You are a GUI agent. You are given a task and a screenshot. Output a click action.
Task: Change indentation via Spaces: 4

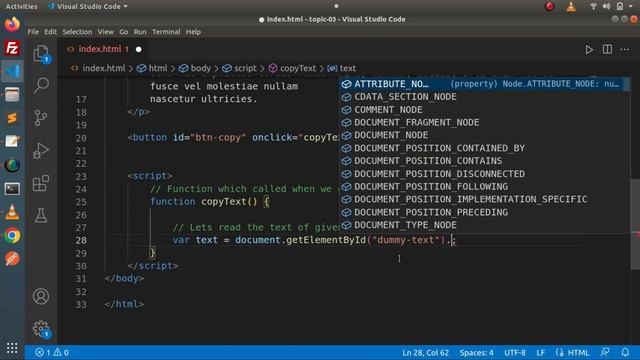(x=476, y=352)
